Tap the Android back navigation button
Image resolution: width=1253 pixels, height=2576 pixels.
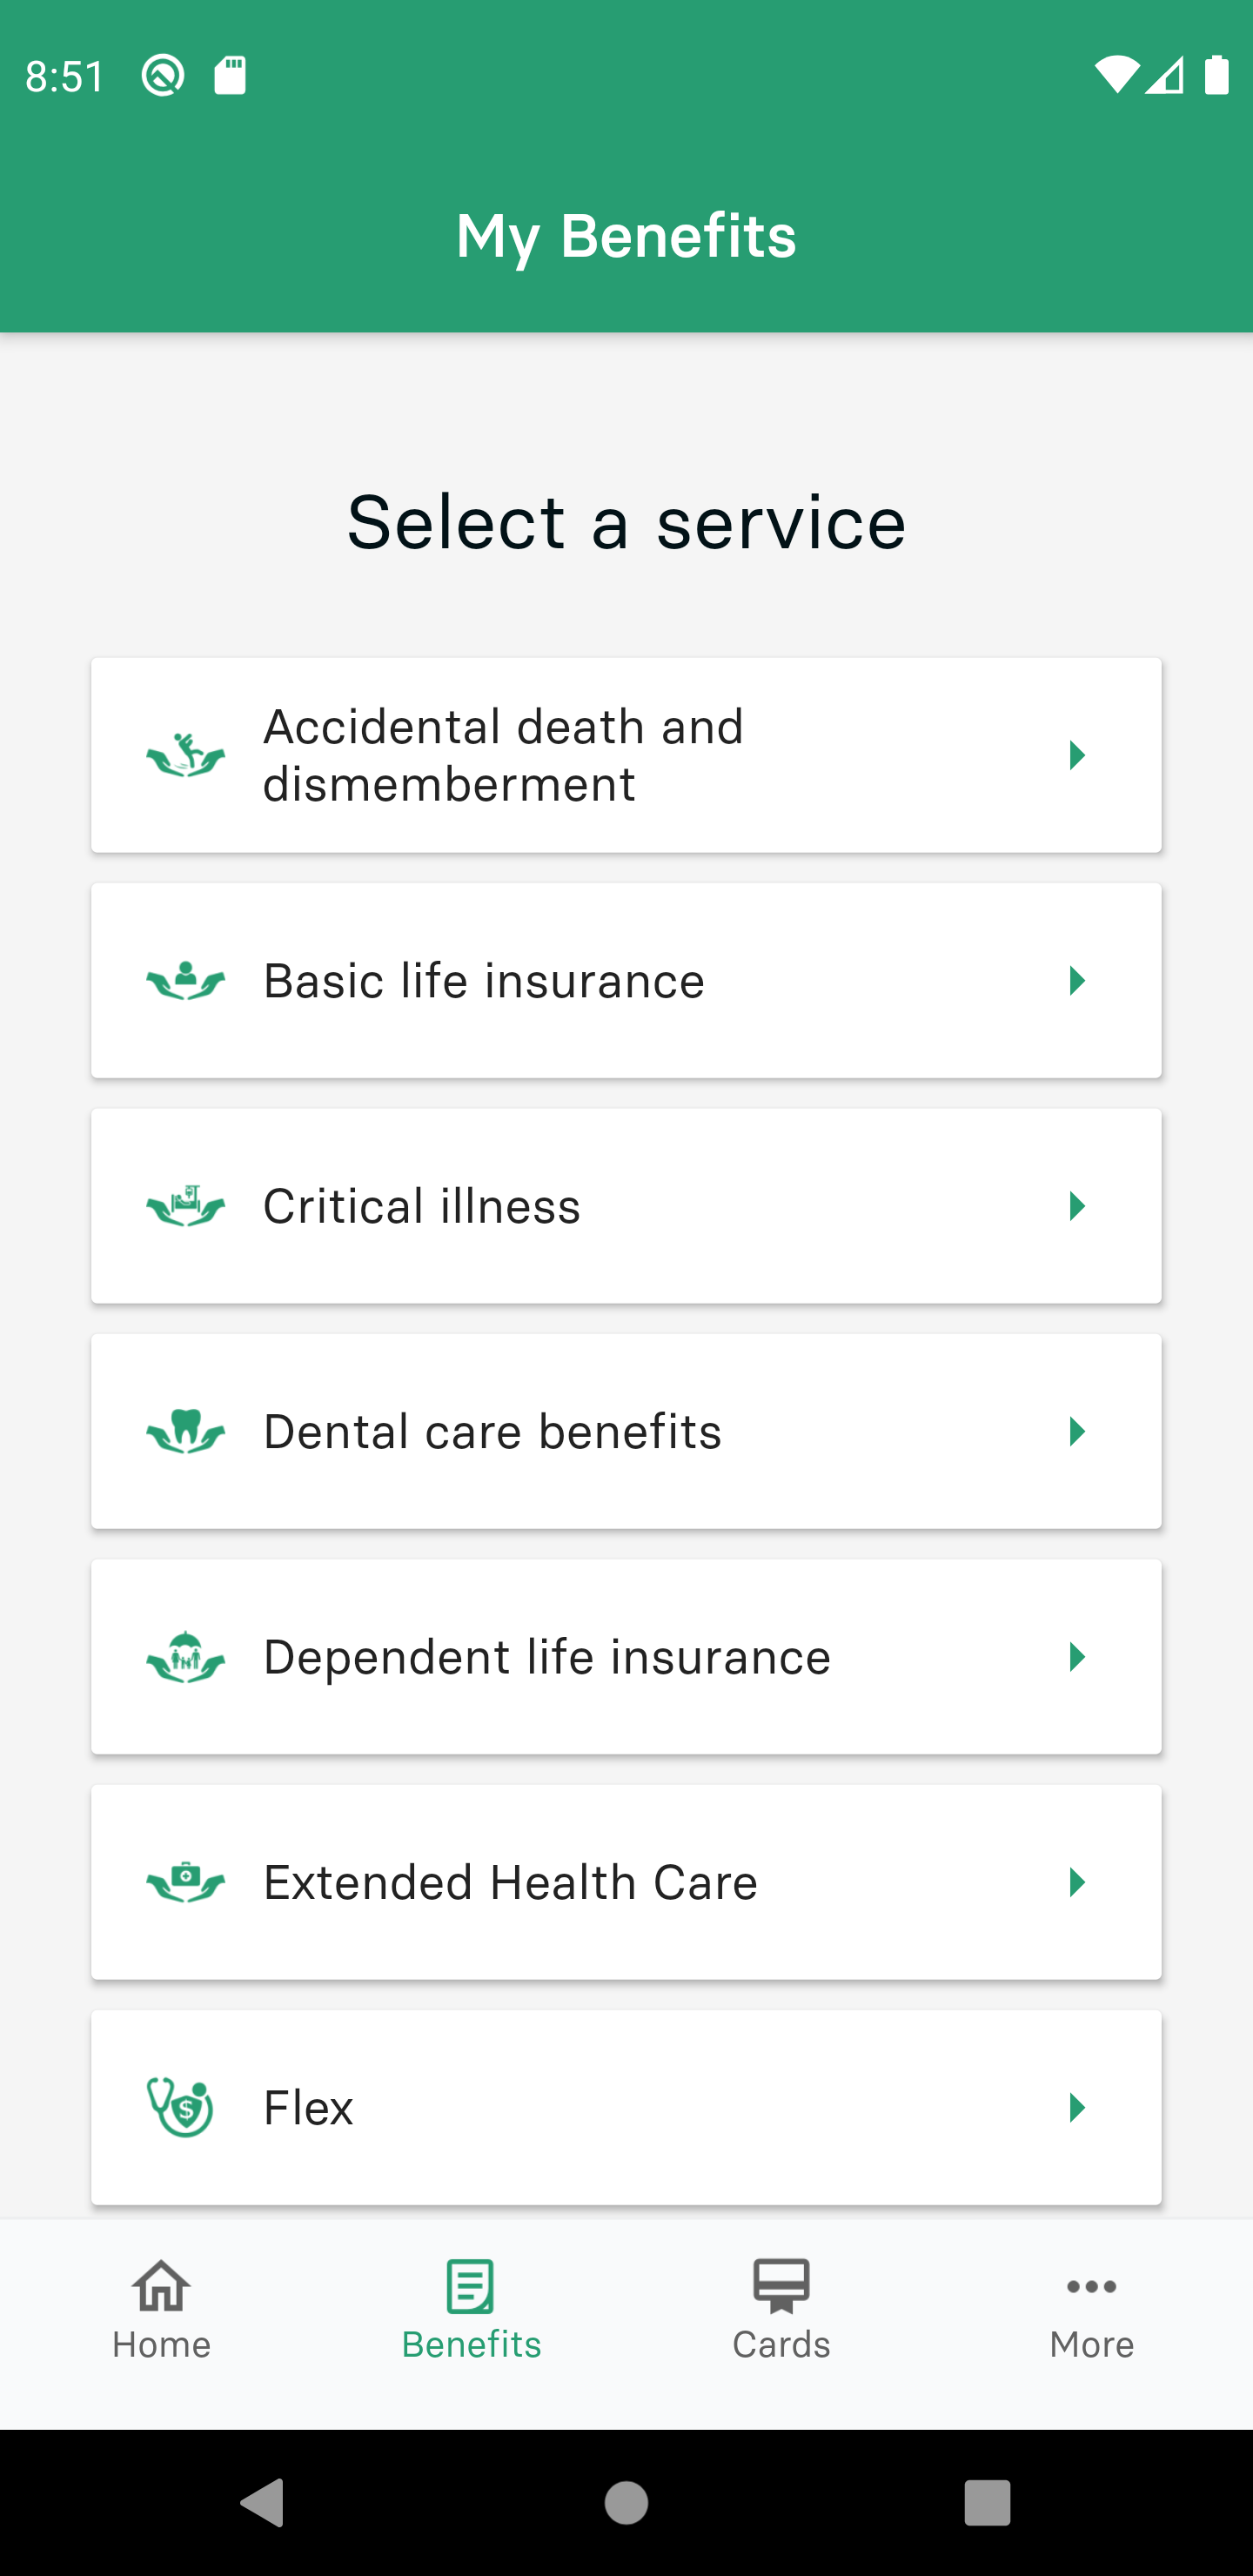[263, 2503]
